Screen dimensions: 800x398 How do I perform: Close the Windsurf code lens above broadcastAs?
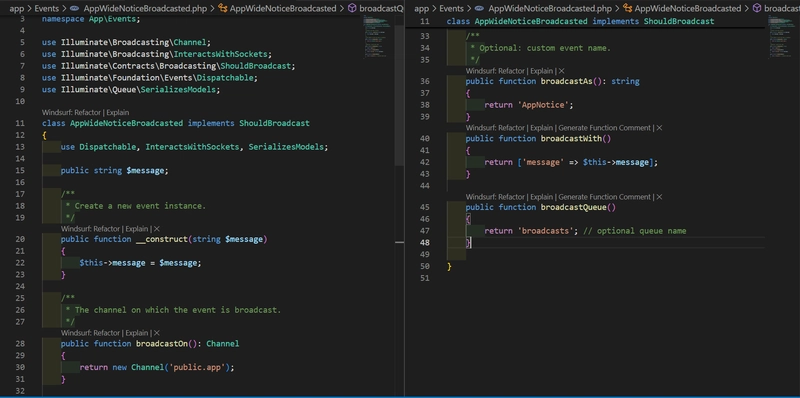pos(561,71)
